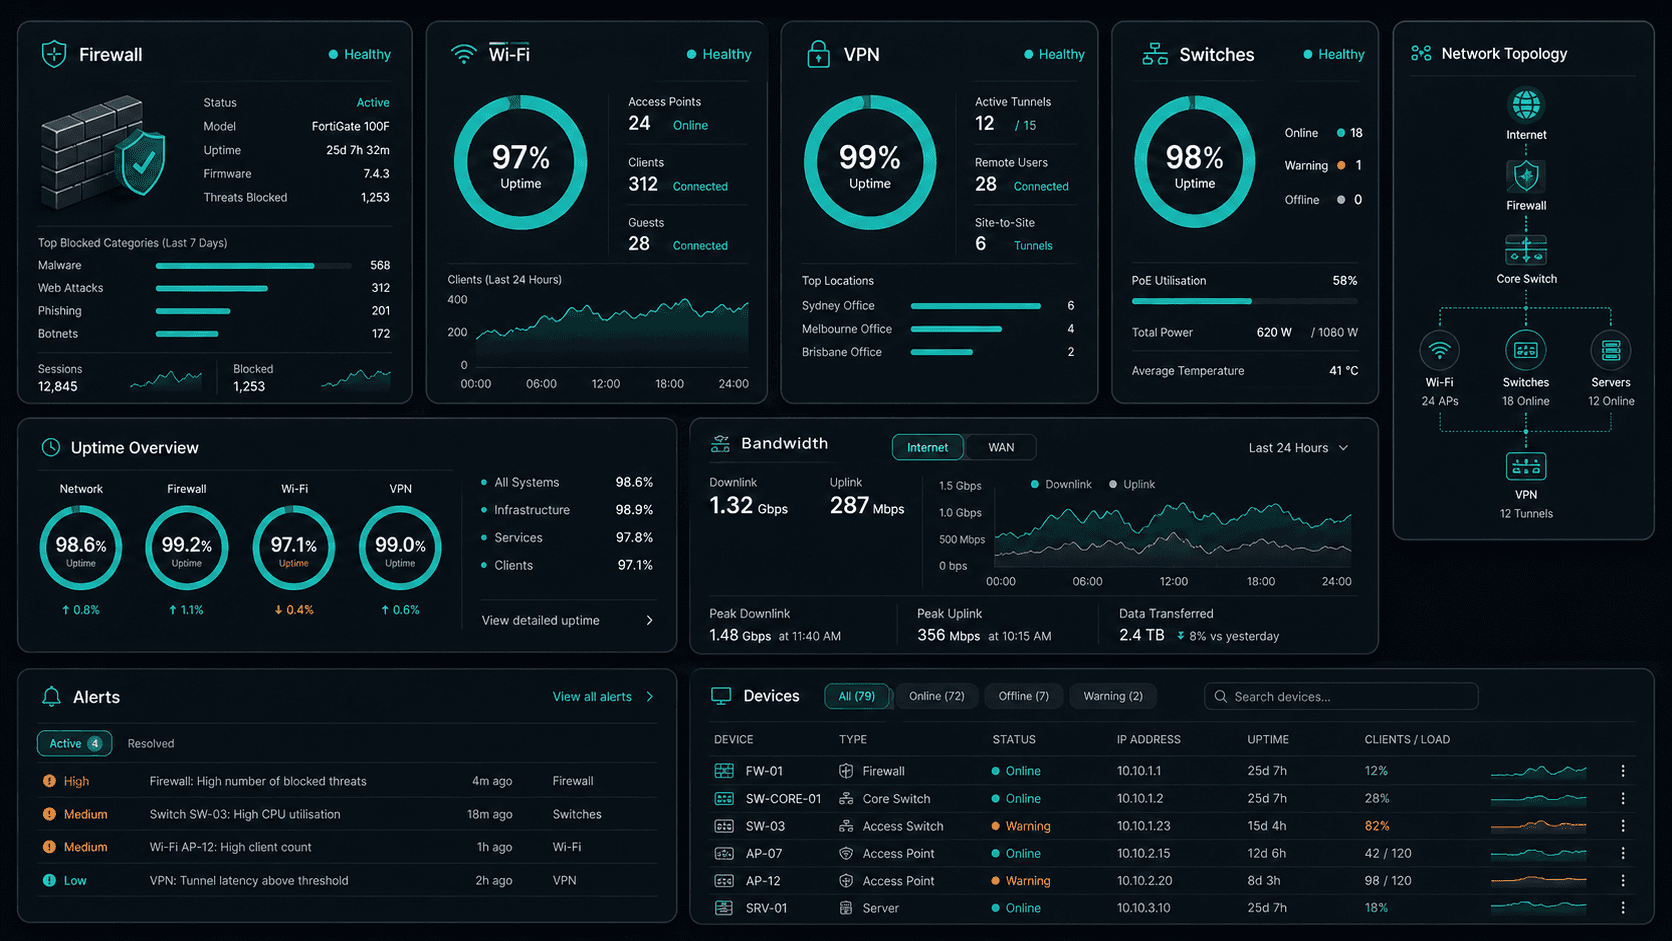1672x941 pixels.
Task: Show the Resolved alerts tab
Action: 151,743
